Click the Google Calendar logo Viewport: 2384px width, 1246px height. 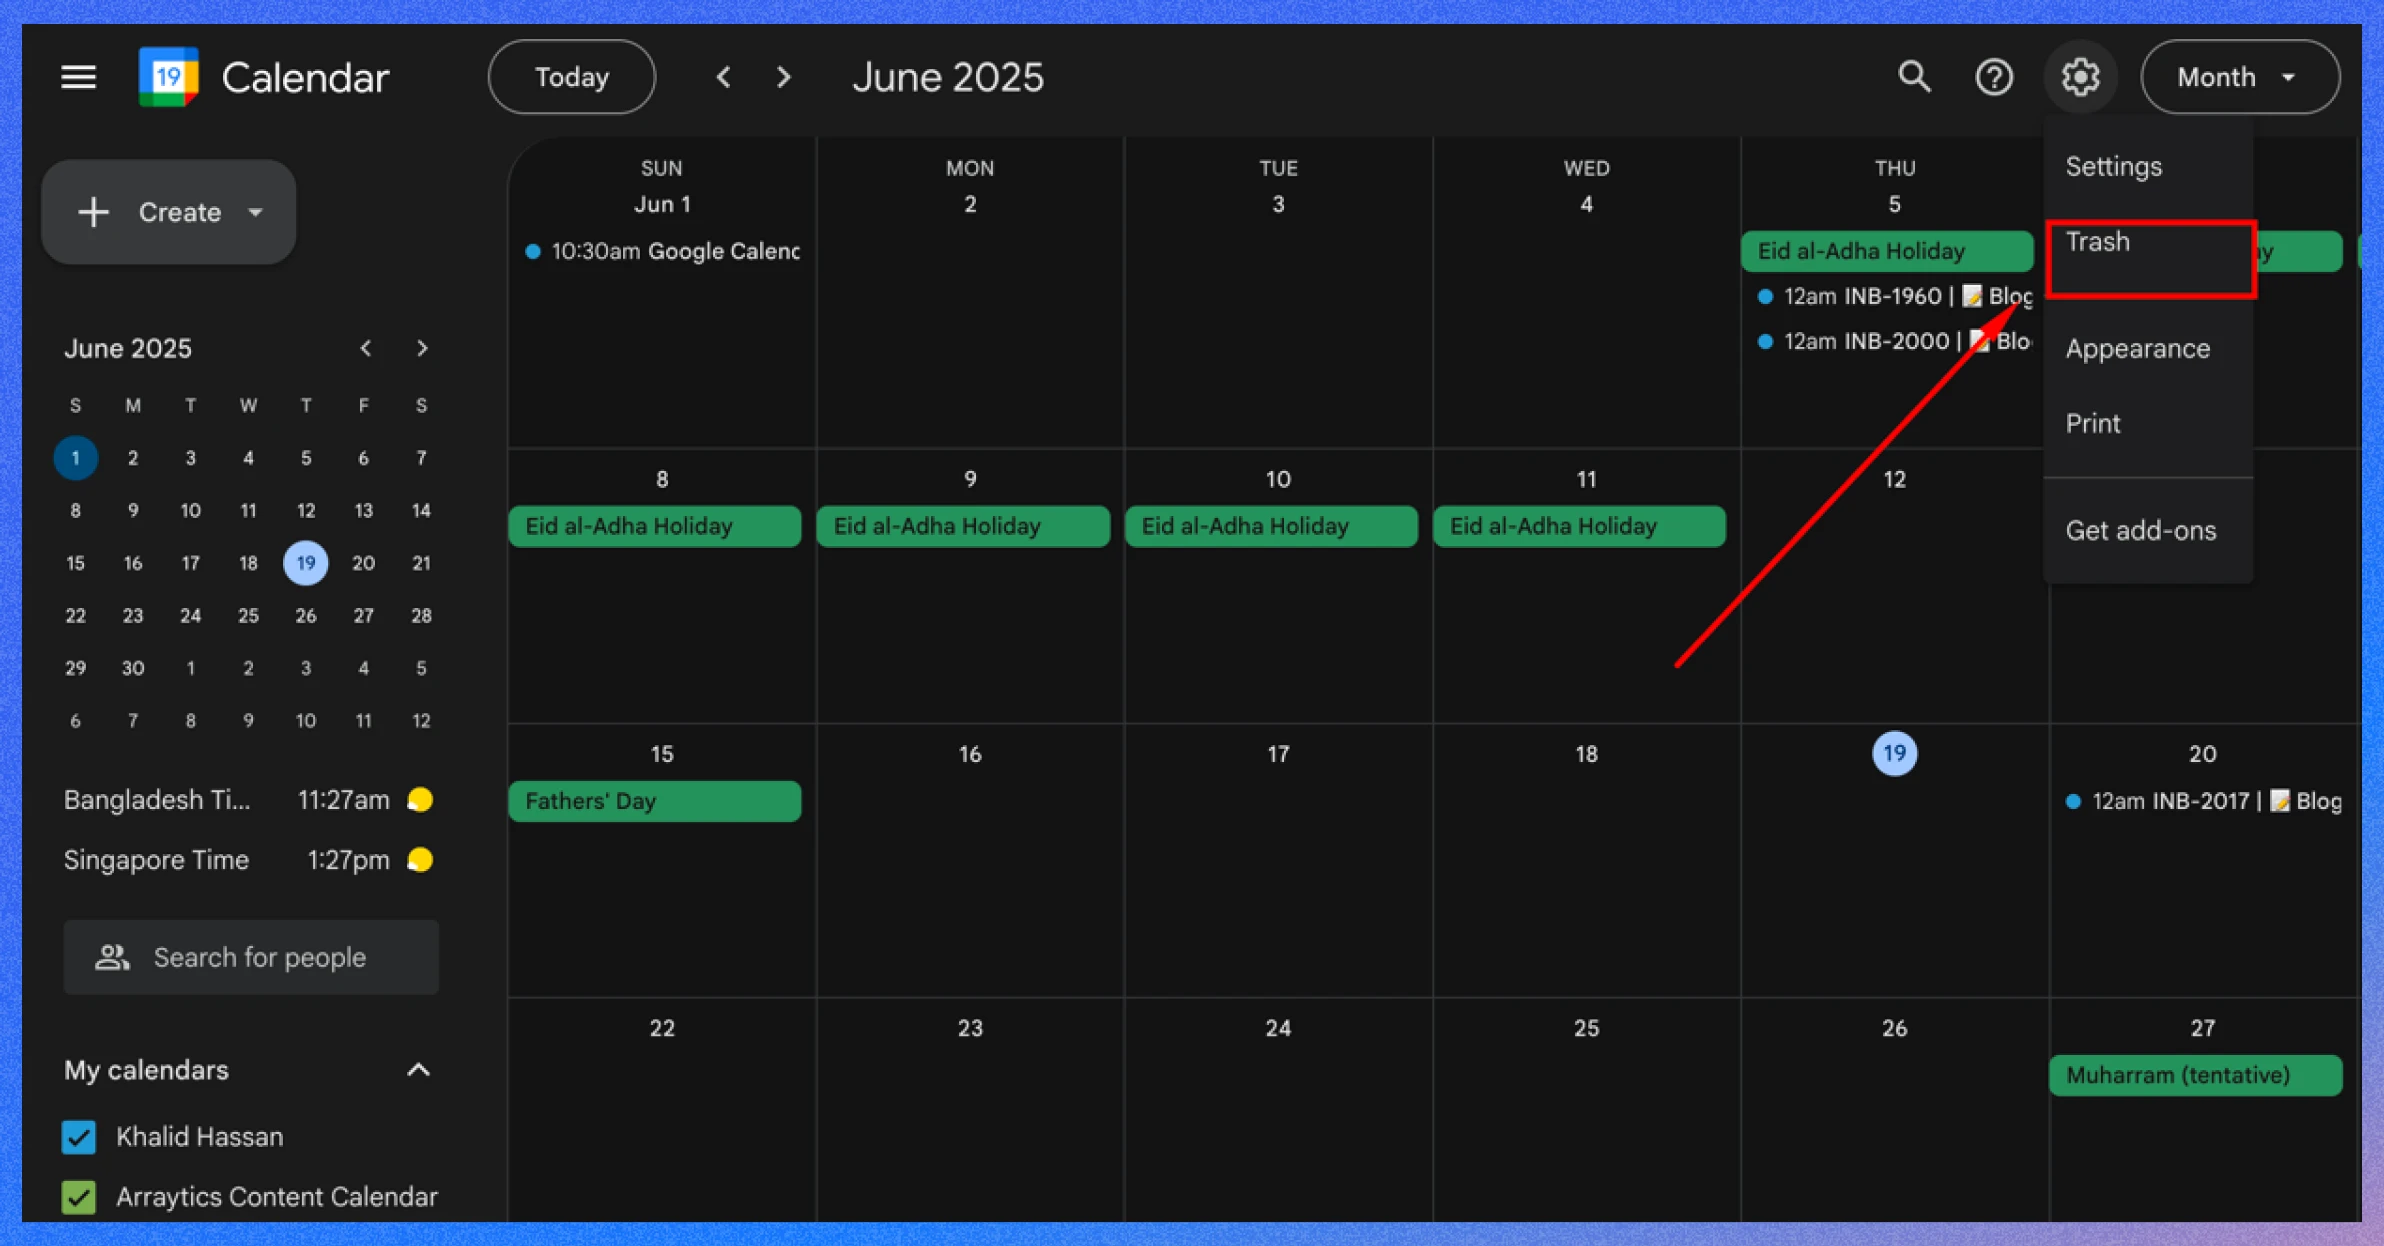[x=167, y=77]
